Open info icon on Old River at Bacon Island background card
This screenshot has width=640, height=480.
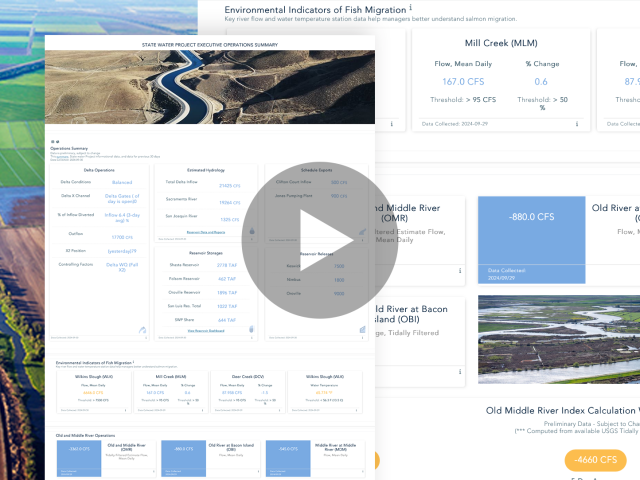click(460, 371)
